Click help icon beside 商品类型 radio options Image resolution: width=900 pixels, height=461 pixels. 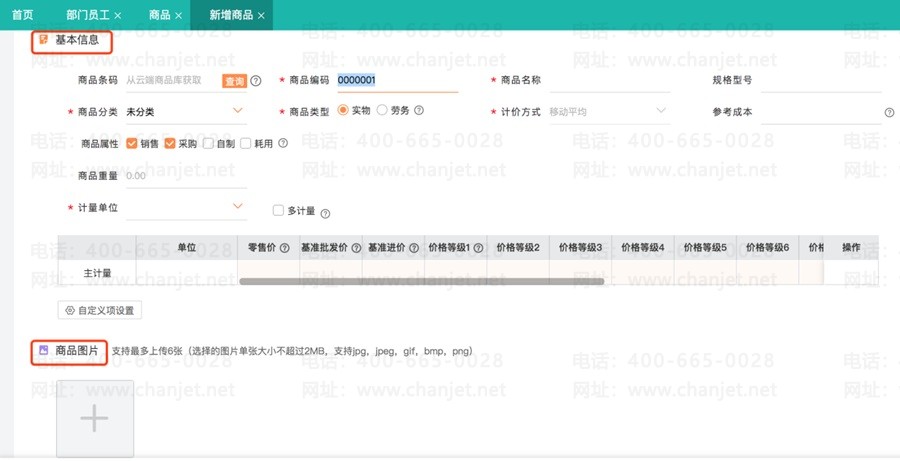coord(419,110)
